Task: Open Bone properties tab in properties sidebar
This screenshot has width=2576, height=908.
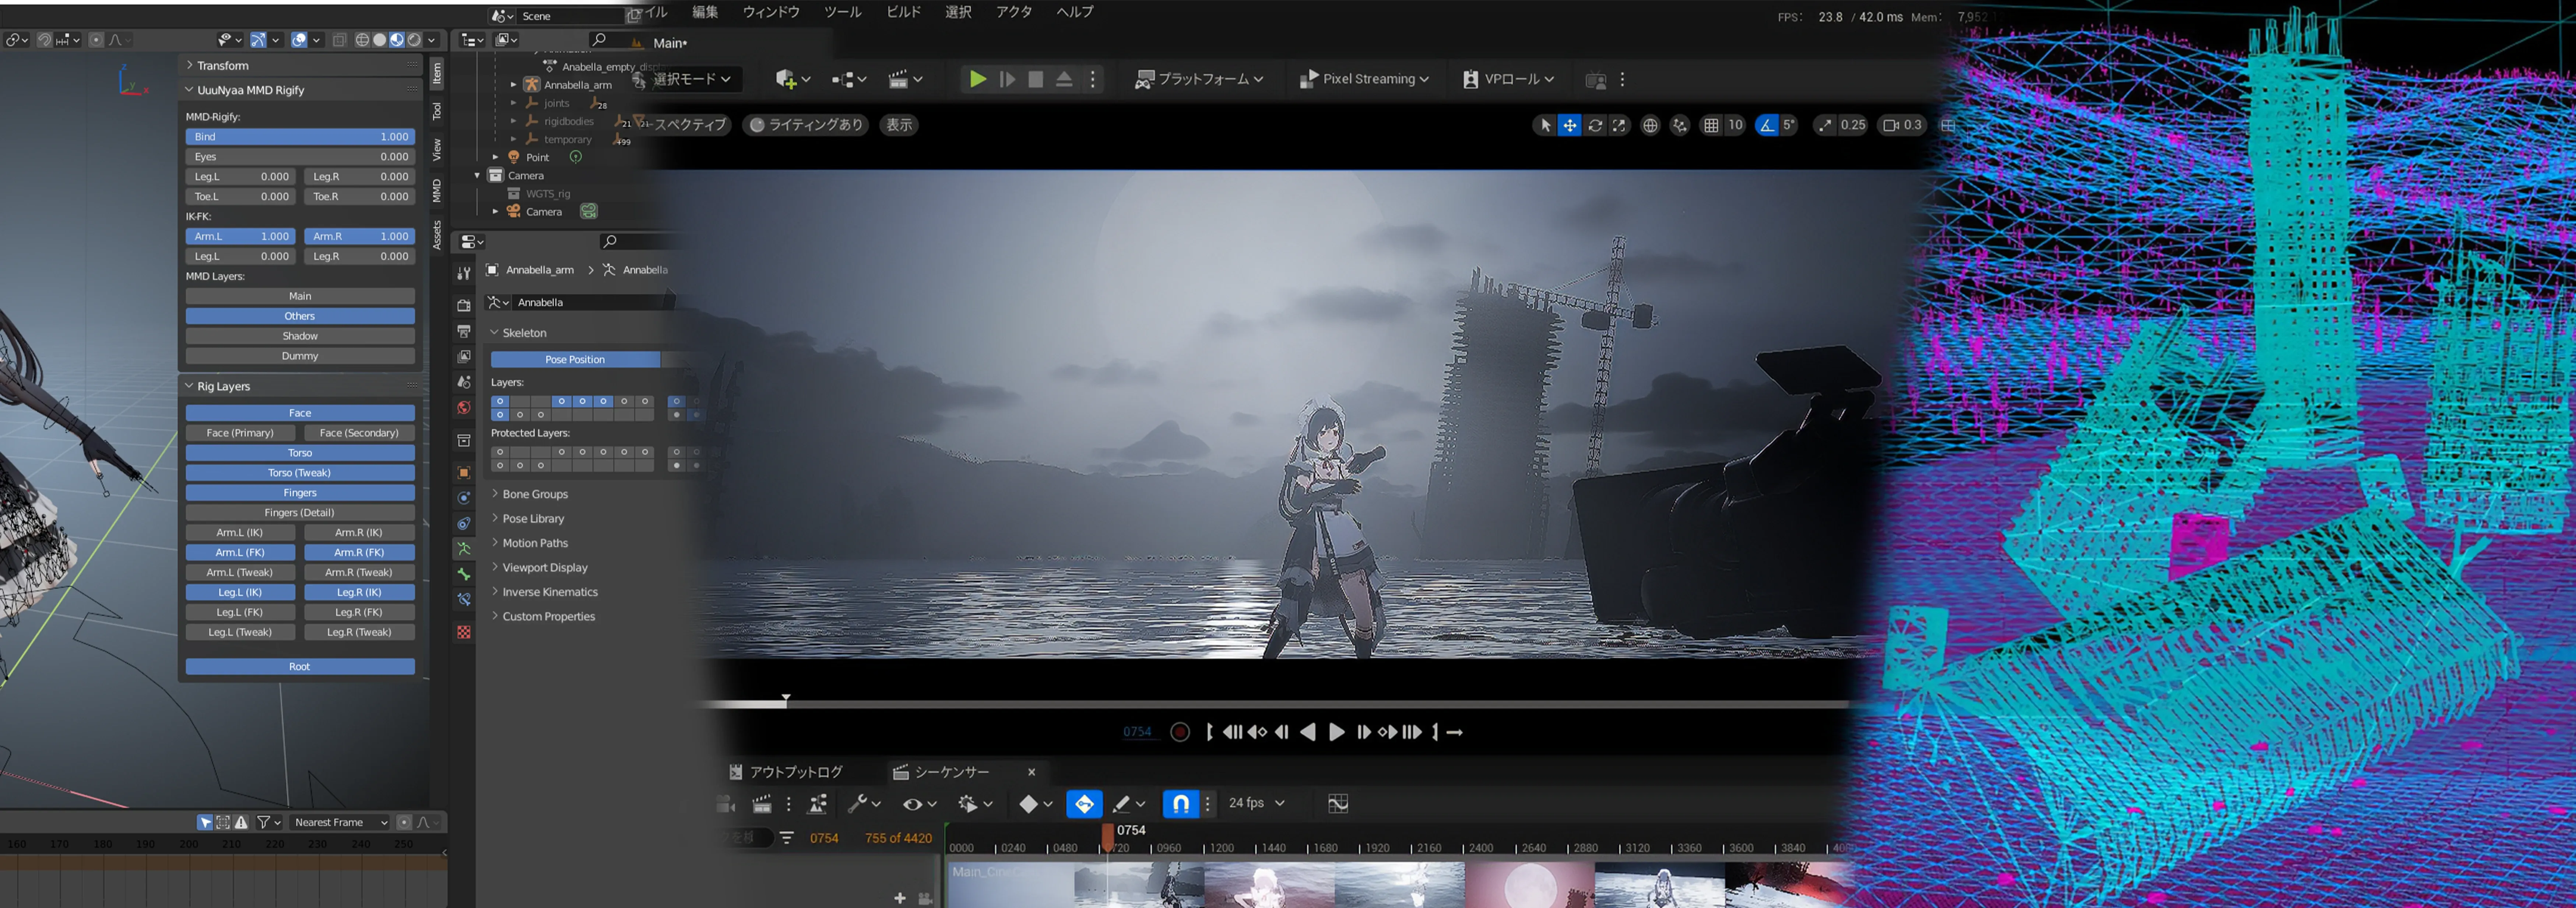Action: 464,574
